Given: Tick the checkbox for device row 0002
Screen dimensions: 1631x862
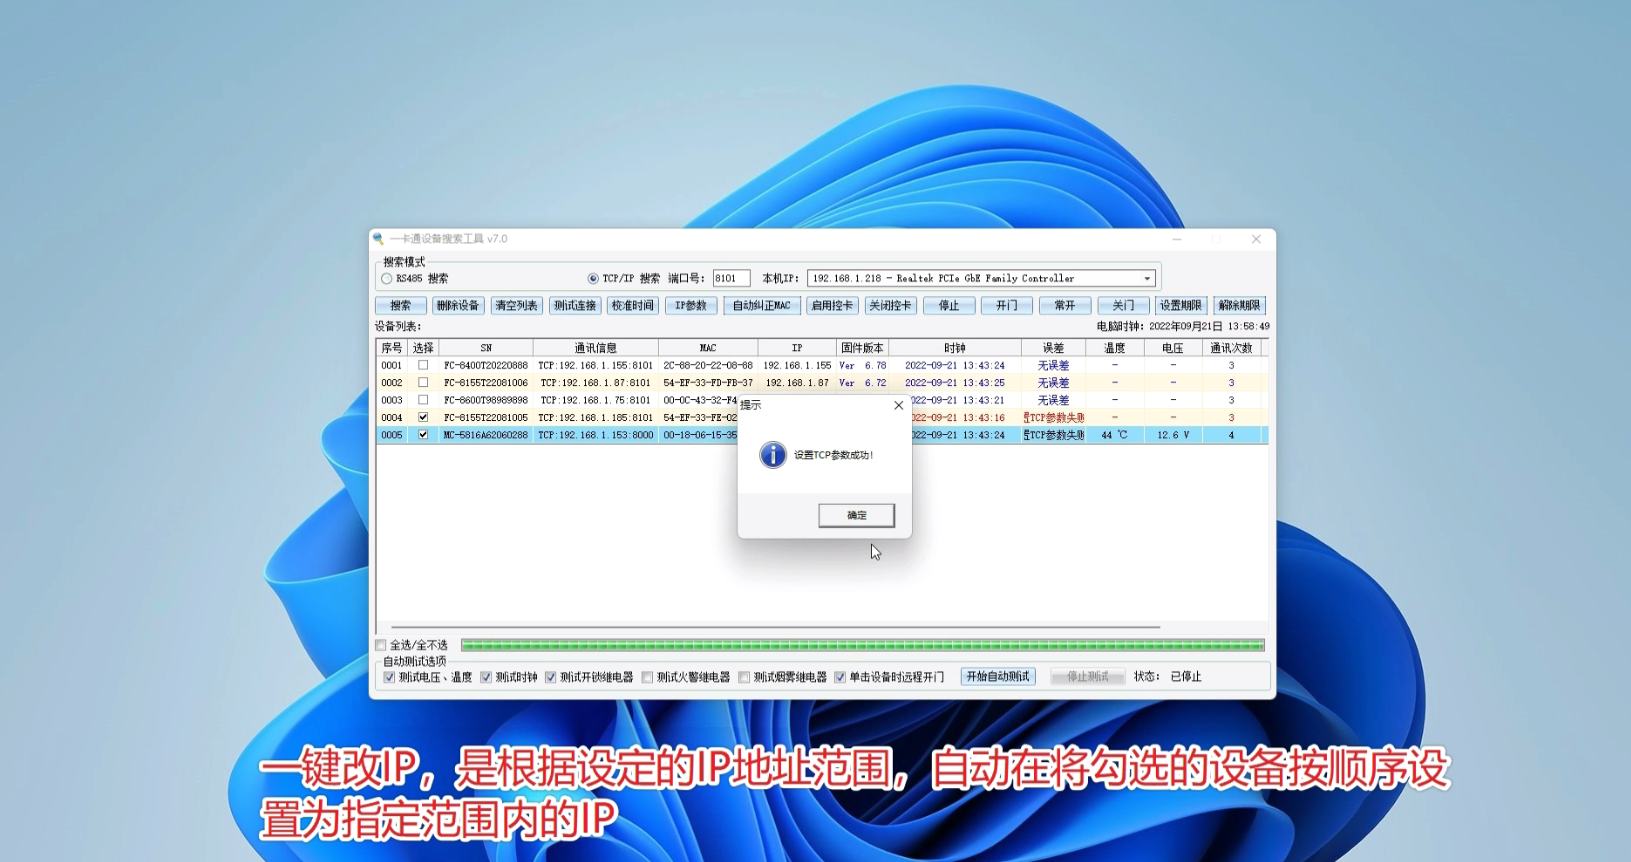Looking at the screenshot, I should pos(423,383).
